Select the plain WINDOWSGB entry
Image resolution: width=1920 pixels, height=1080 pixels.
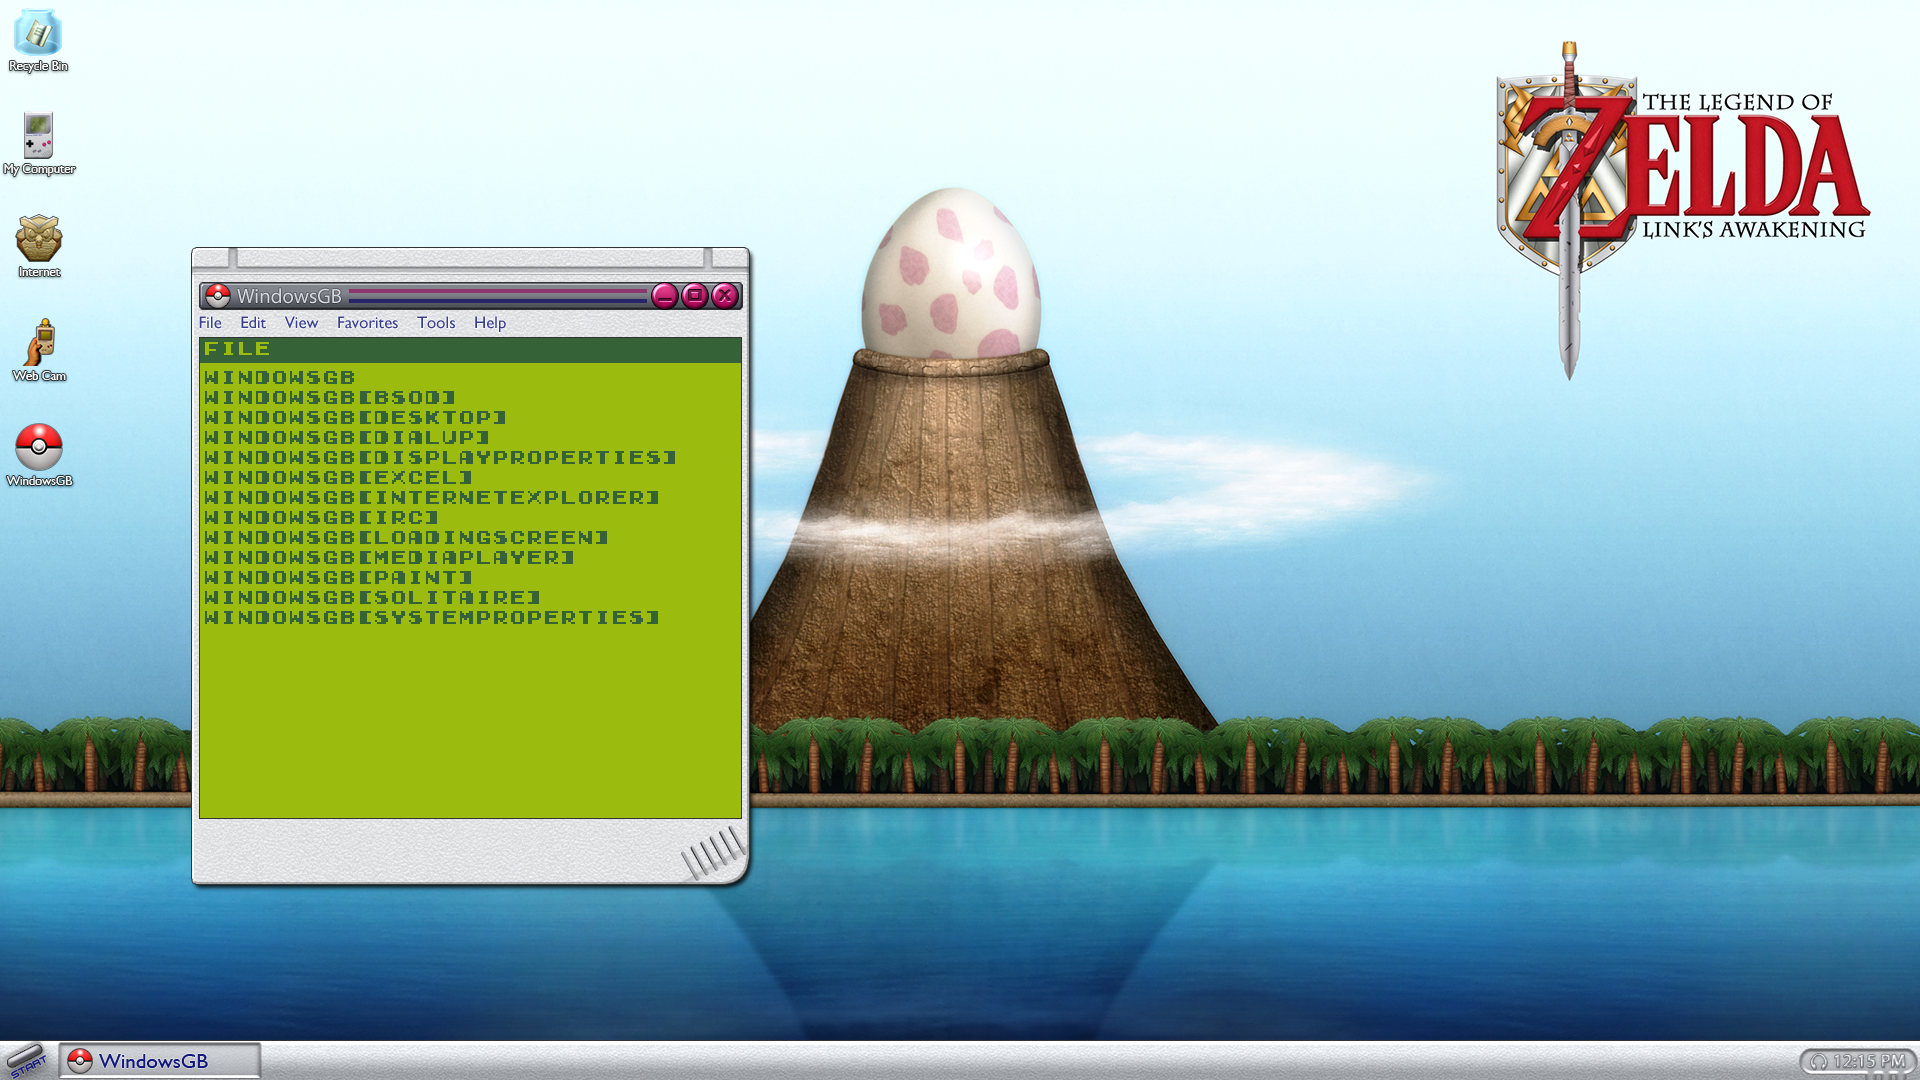coord(280,377)
